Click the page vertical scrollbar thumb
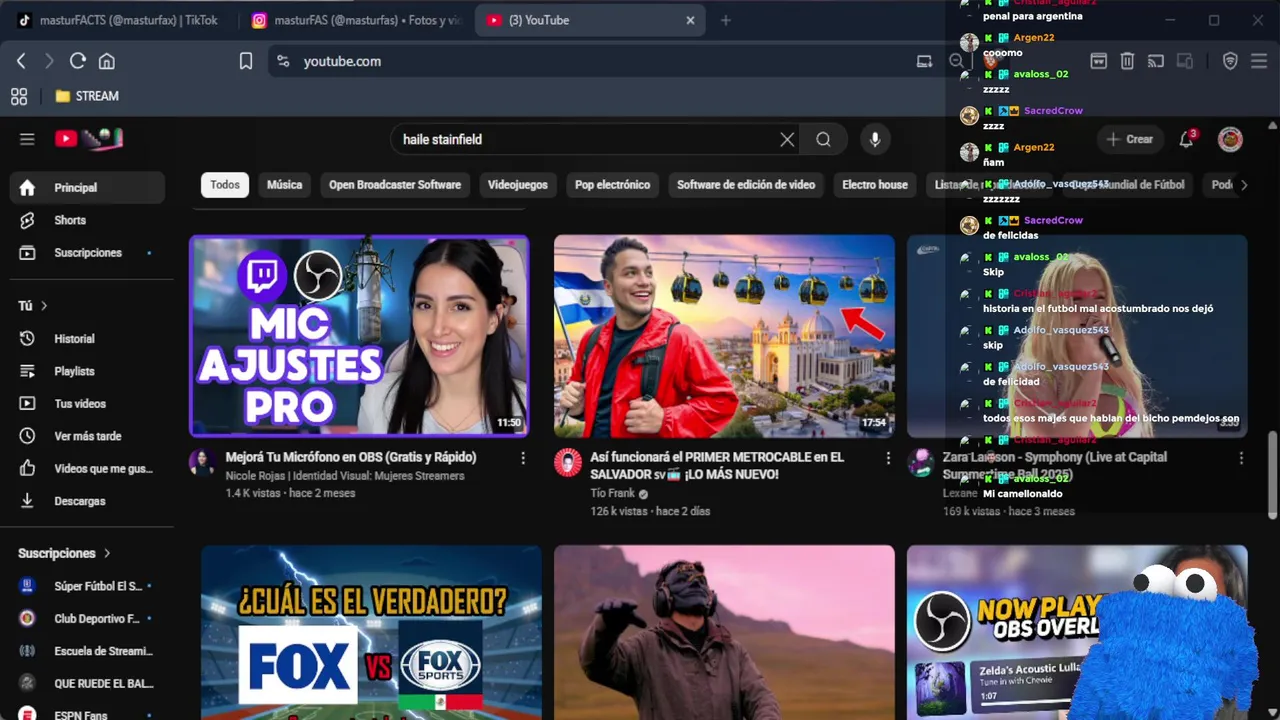This screenshot has height=720, width=1280. click(x=1273, y=474)
